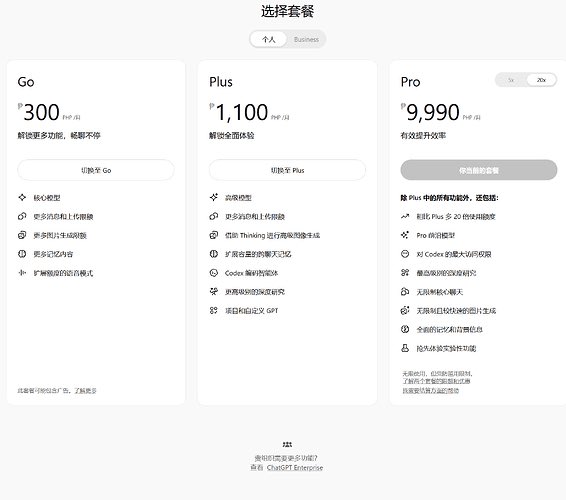Click the Plus plan title

(221, 82)
